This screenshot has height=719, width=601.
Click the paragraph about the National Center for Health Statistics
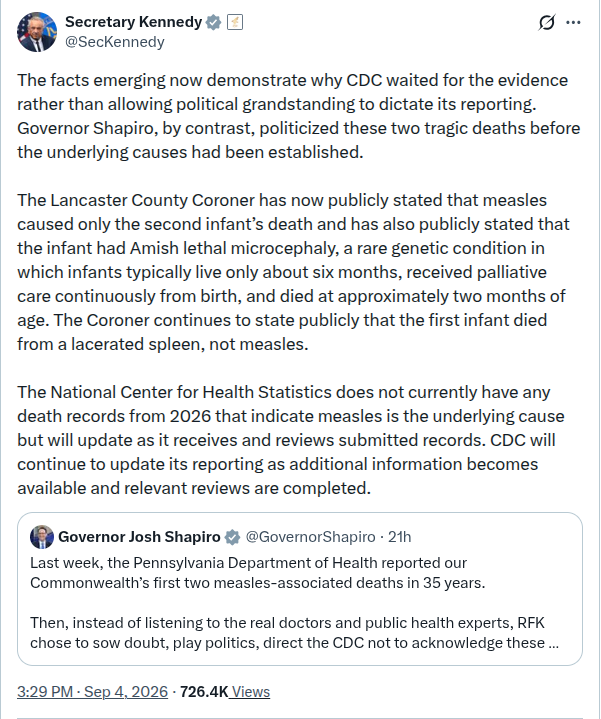291,440
